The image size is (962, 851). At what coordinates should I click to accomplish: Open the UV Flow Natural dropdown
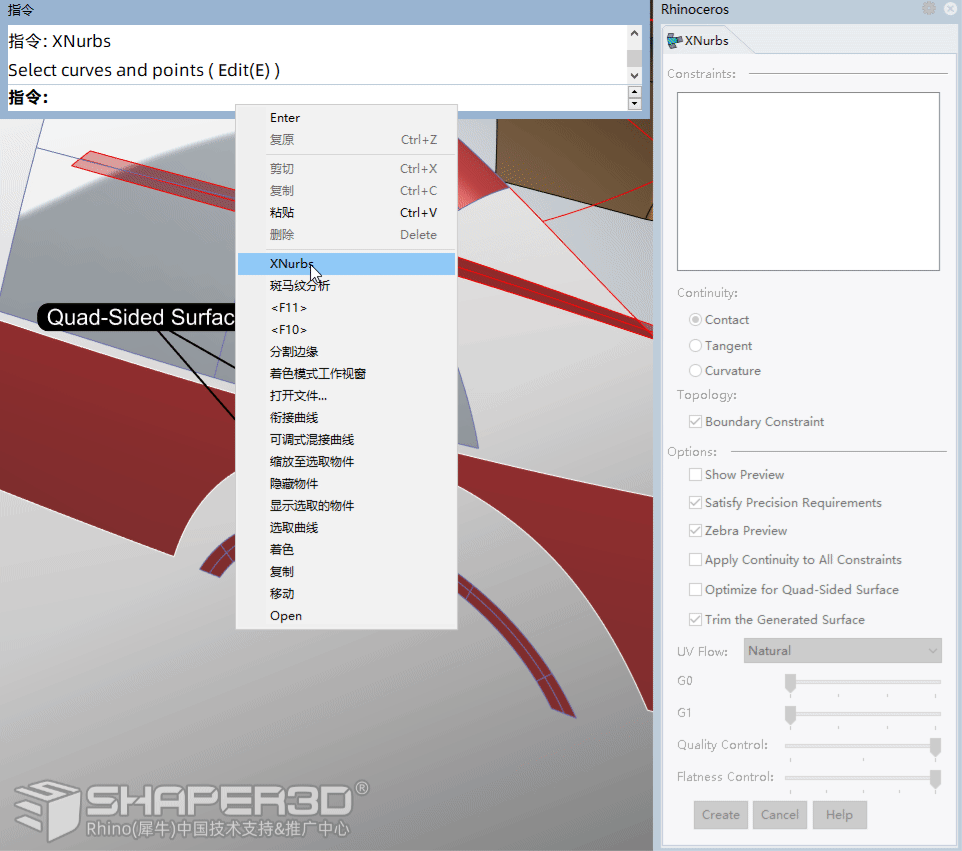842,650
